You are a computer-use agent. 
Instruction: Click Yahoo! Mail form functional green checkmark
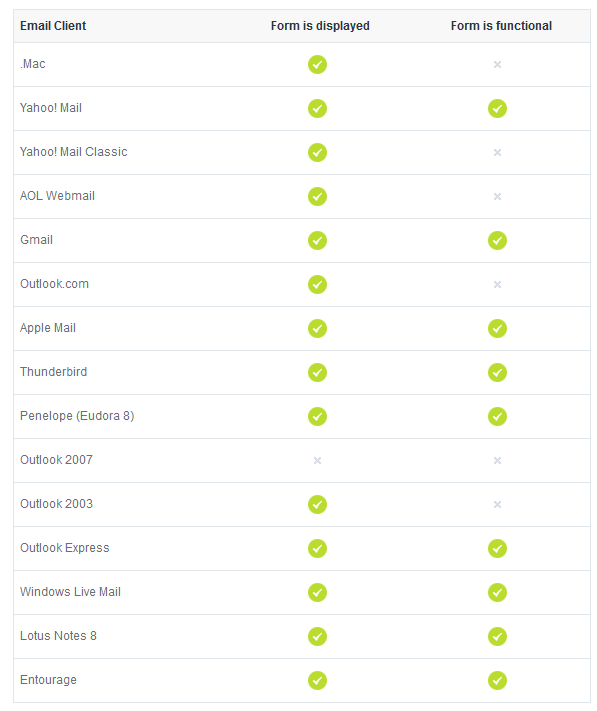coord(497,108)
